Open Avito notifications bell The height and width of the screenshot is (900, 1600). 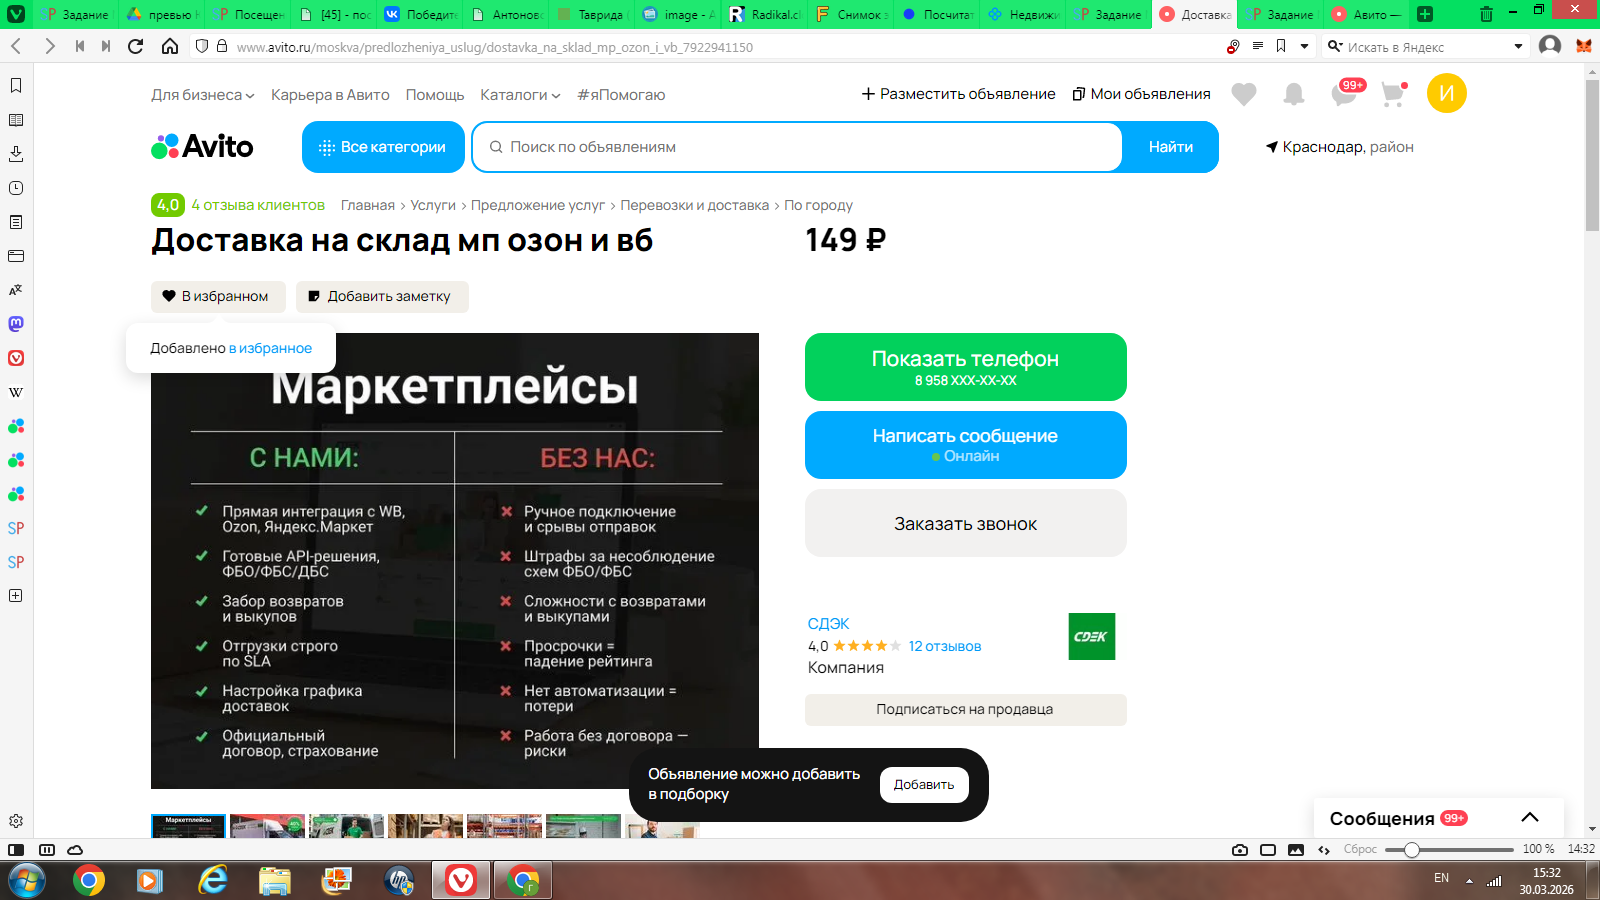coord(1294,94)
